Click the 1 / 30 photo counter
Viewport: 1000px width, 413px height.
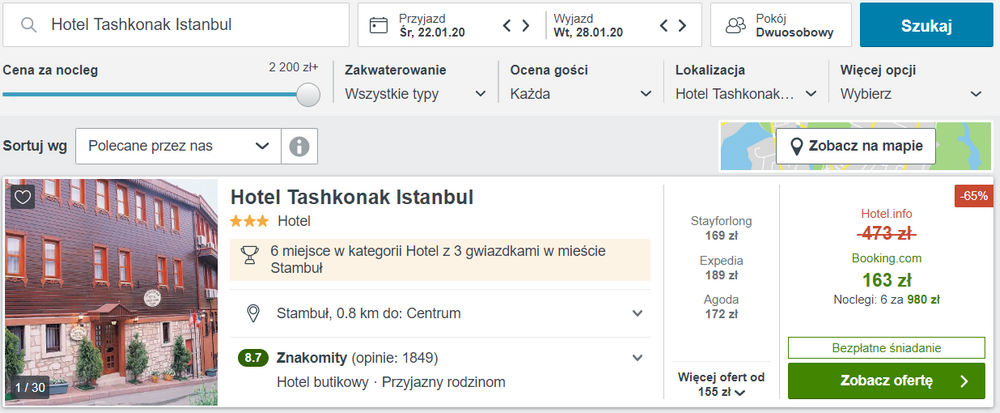(x=30, y=388)
